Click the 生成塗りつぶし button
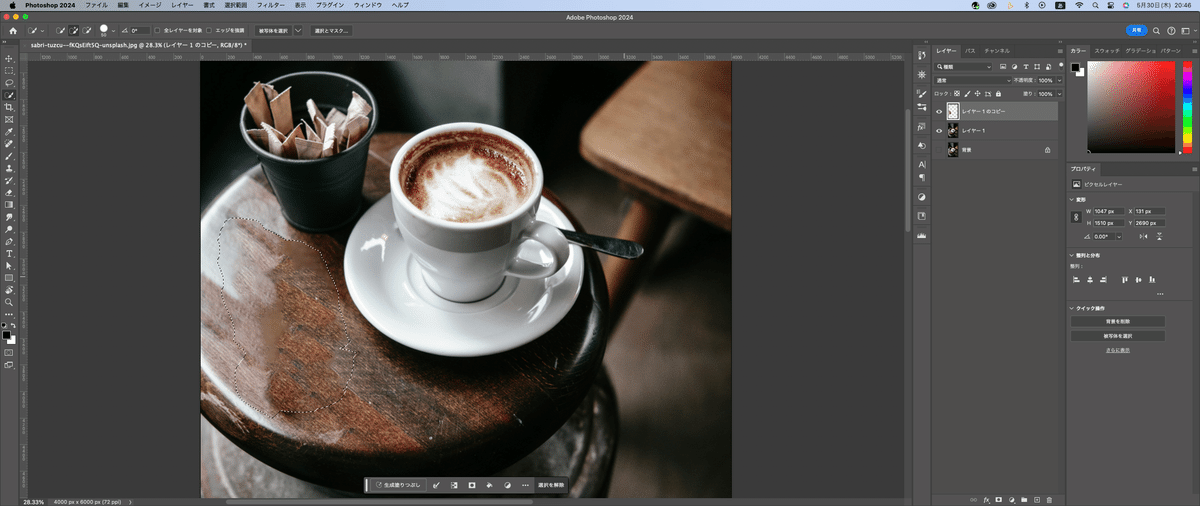Viewport: 1200px width, 506px height. (397, 485)
